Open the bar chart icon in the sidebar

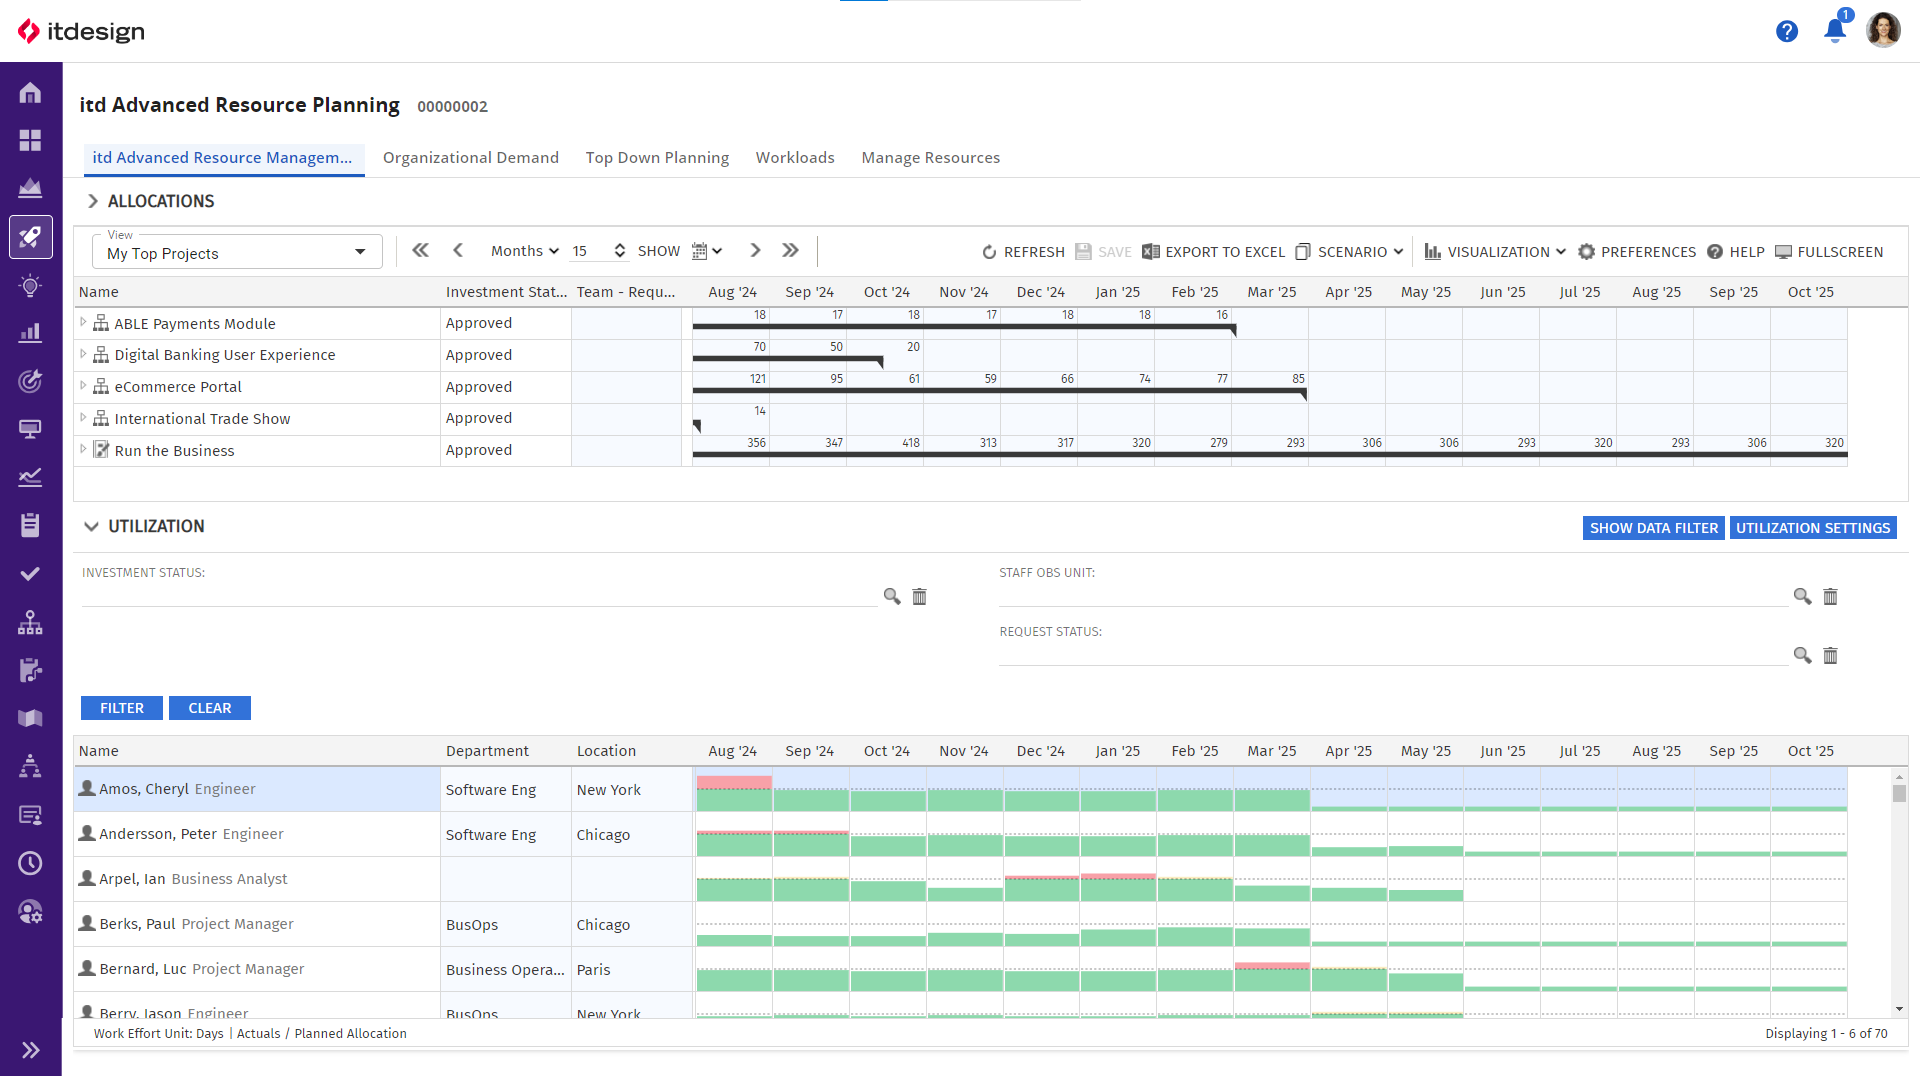(30, 333)
